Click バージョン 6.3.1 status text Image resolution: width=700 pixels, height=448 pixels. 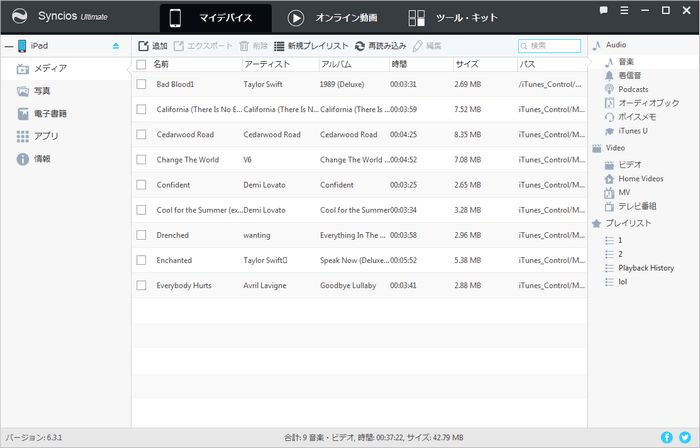34,438
